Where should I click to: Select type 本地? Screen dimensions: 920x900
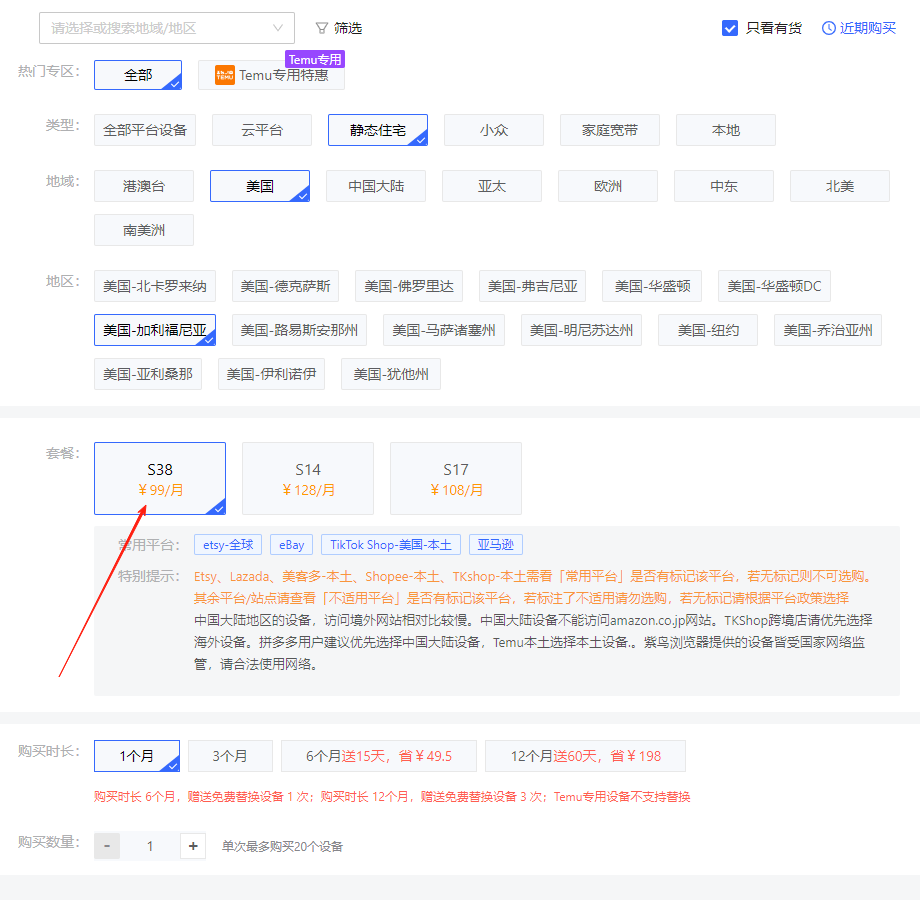tap(726, 130)
